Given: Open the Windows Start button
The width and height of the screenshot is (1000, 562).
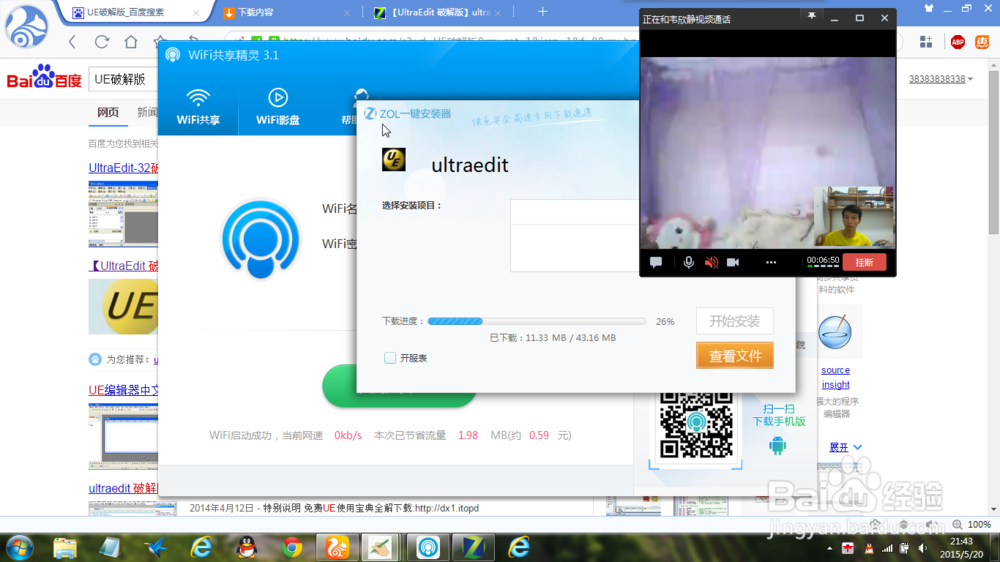Looking at the screenshot, I should click(19, 548).
